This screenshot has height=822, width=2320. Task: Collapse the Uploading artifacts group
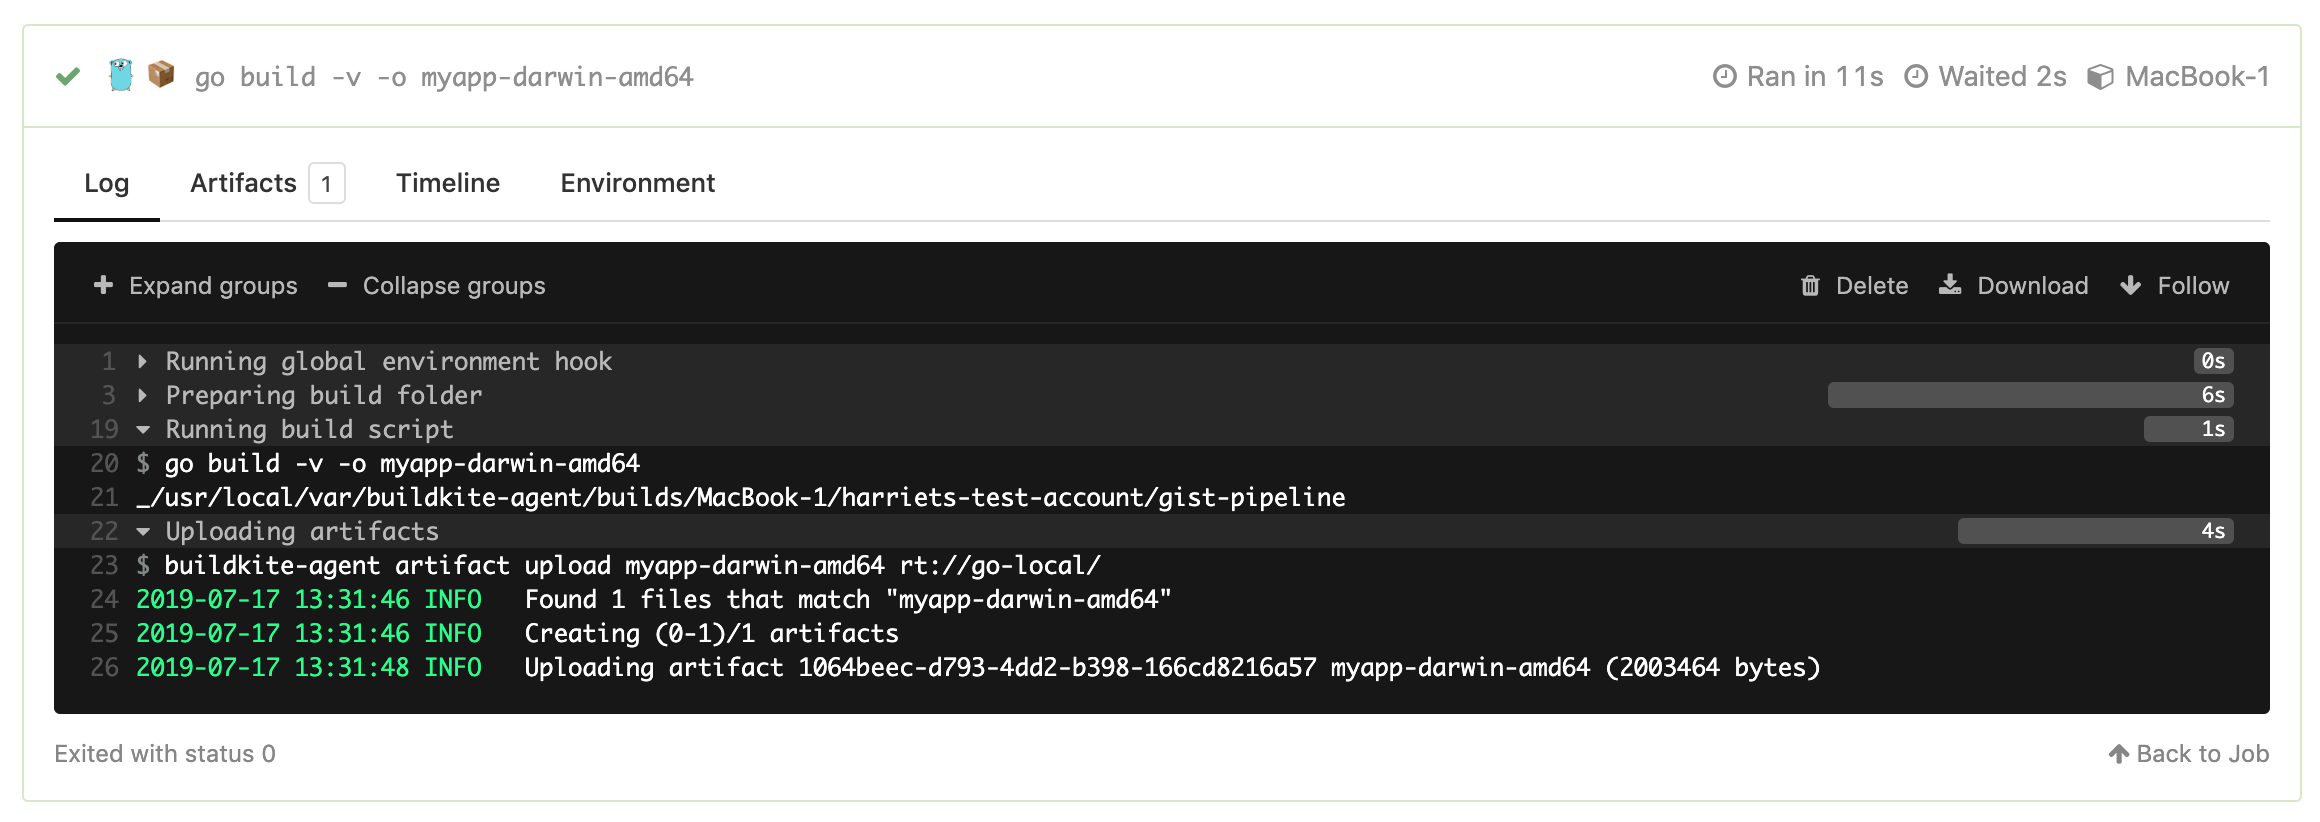point(142,531)
